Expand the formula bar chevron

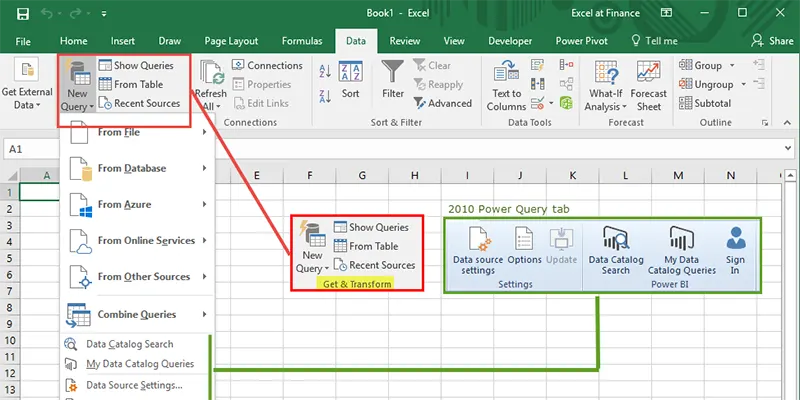pos(789,149)
